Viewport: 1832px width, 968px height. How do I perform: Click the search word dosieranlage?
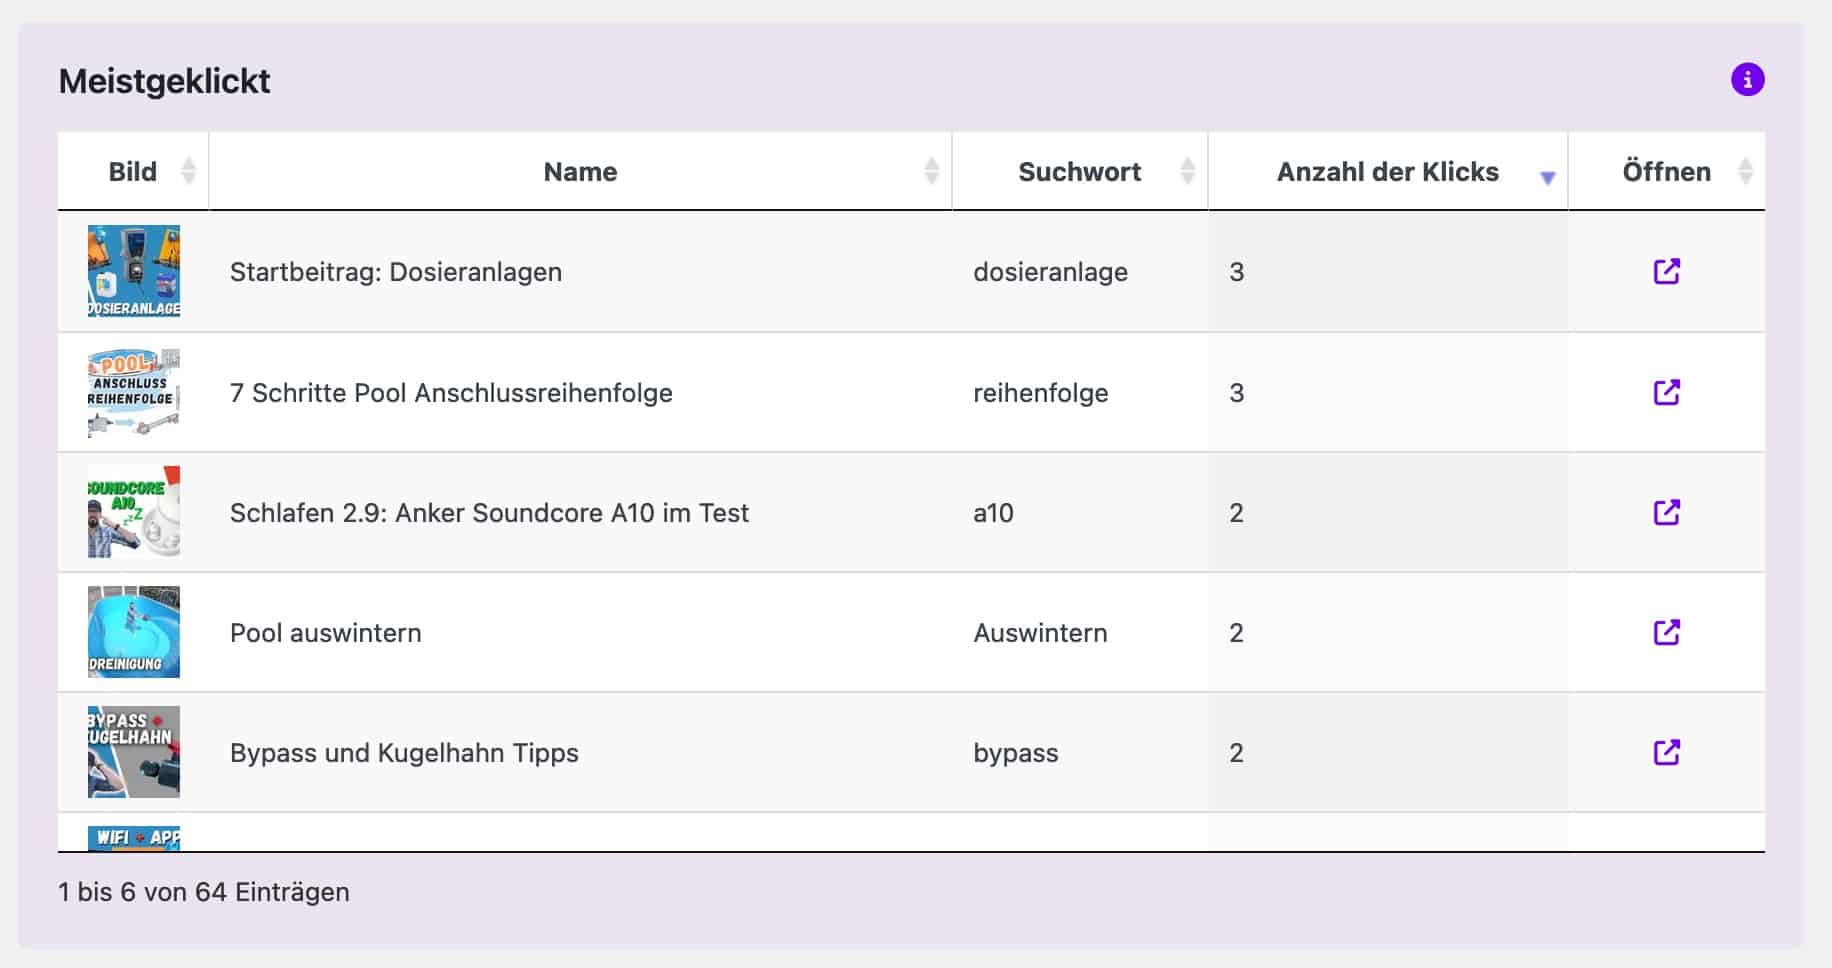[1050, 272]
